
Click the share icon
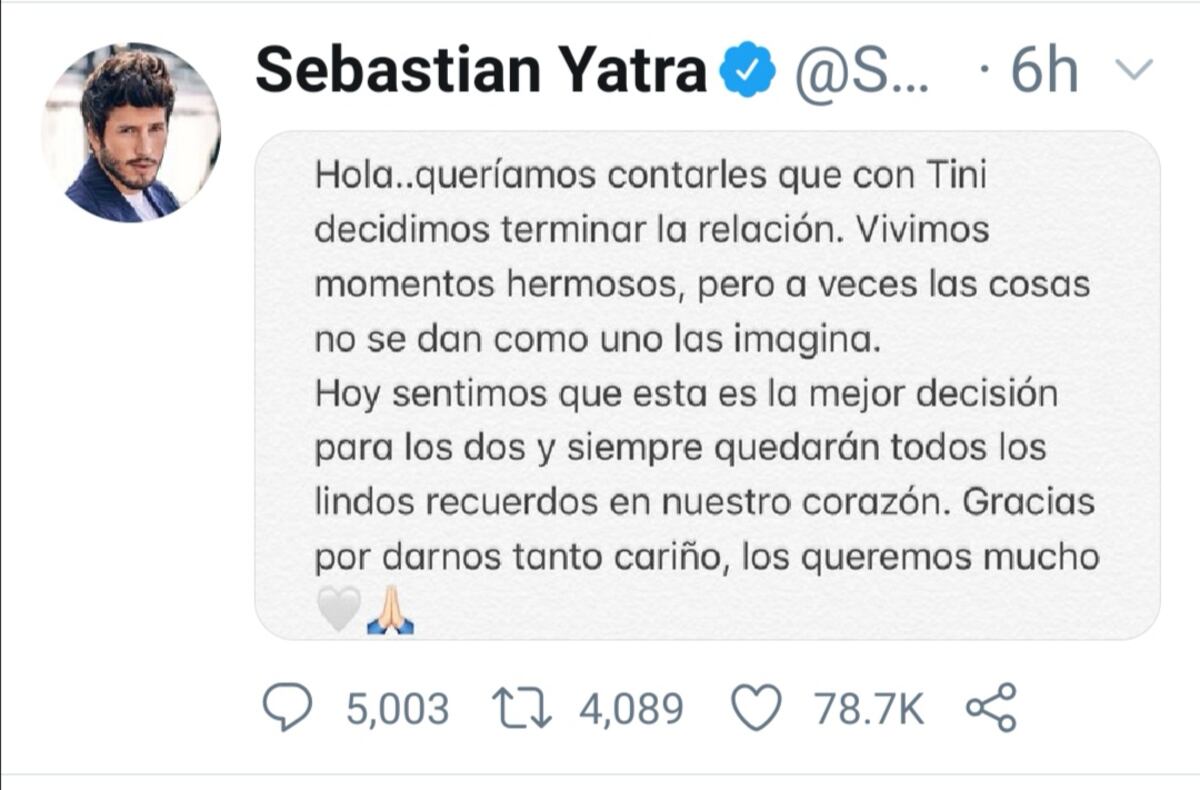pyautogui.click(x=991, y=708)
